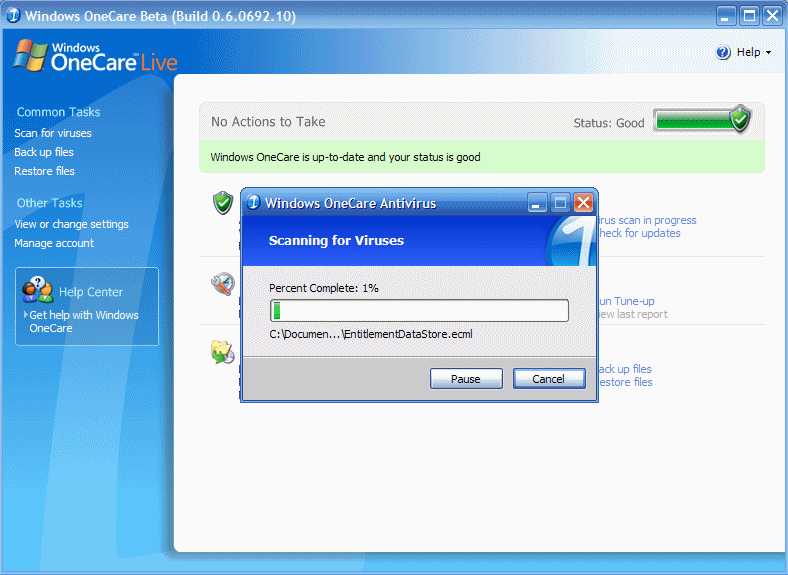Click the Tune-up wrench clock icon
788x575 pixels.
coord(223,284)
